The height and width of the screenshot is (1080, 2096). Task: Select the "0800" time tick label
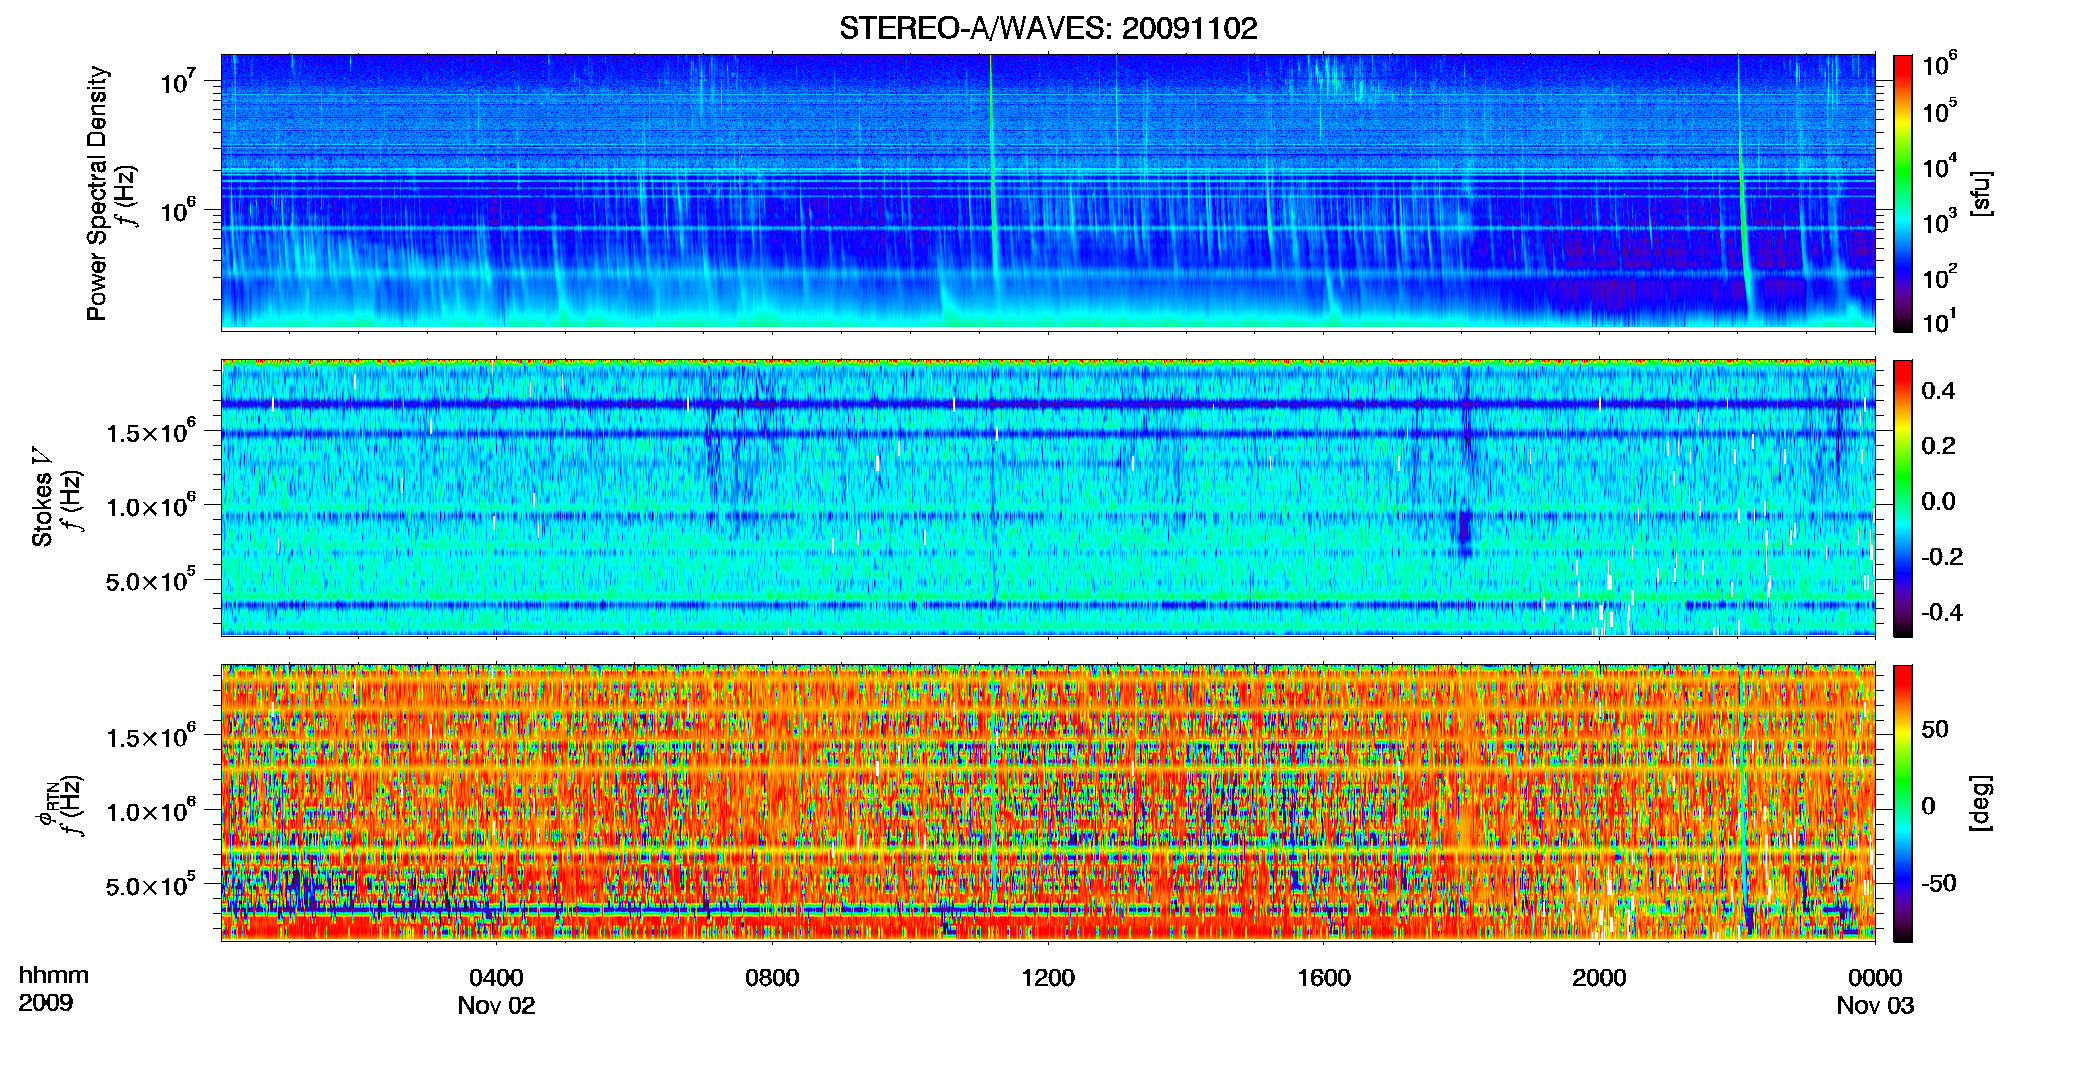(x=772, y=977)
